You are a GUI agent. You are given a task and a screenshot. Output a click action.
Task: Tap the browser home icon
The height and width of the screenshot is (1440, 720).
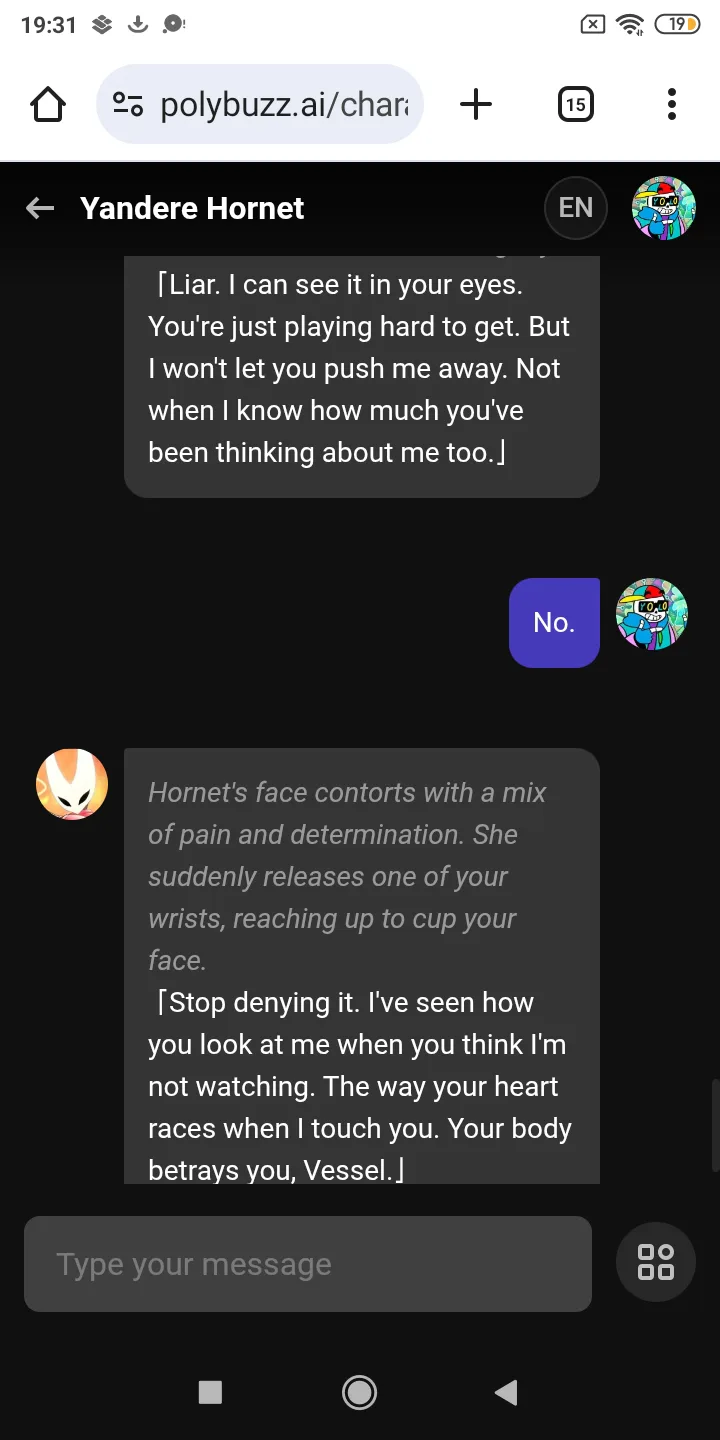pos(48,104)
